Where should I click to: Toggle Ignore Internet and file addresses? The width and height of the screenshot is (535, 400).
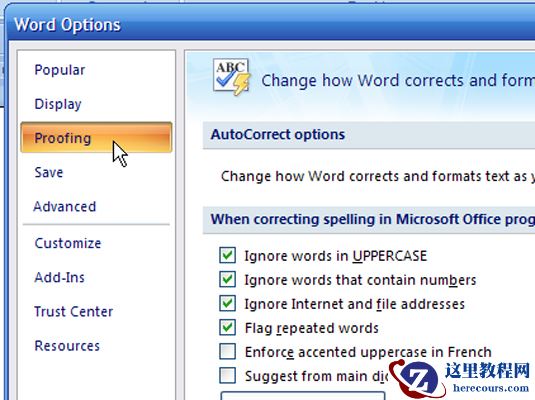(227, 303)
